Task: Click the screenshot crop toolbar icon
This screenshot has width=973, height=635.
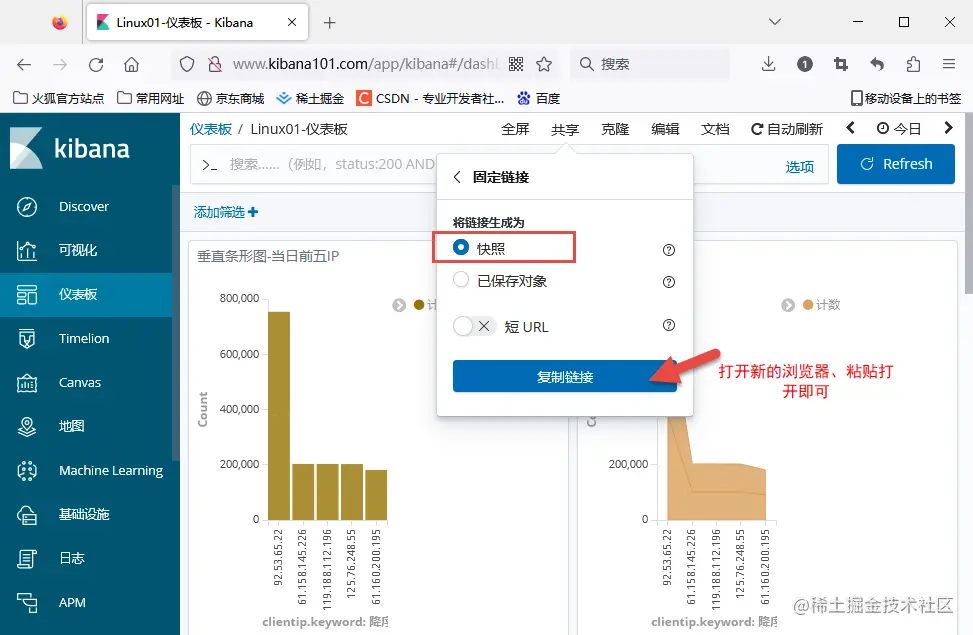Action: click(841, 64)
